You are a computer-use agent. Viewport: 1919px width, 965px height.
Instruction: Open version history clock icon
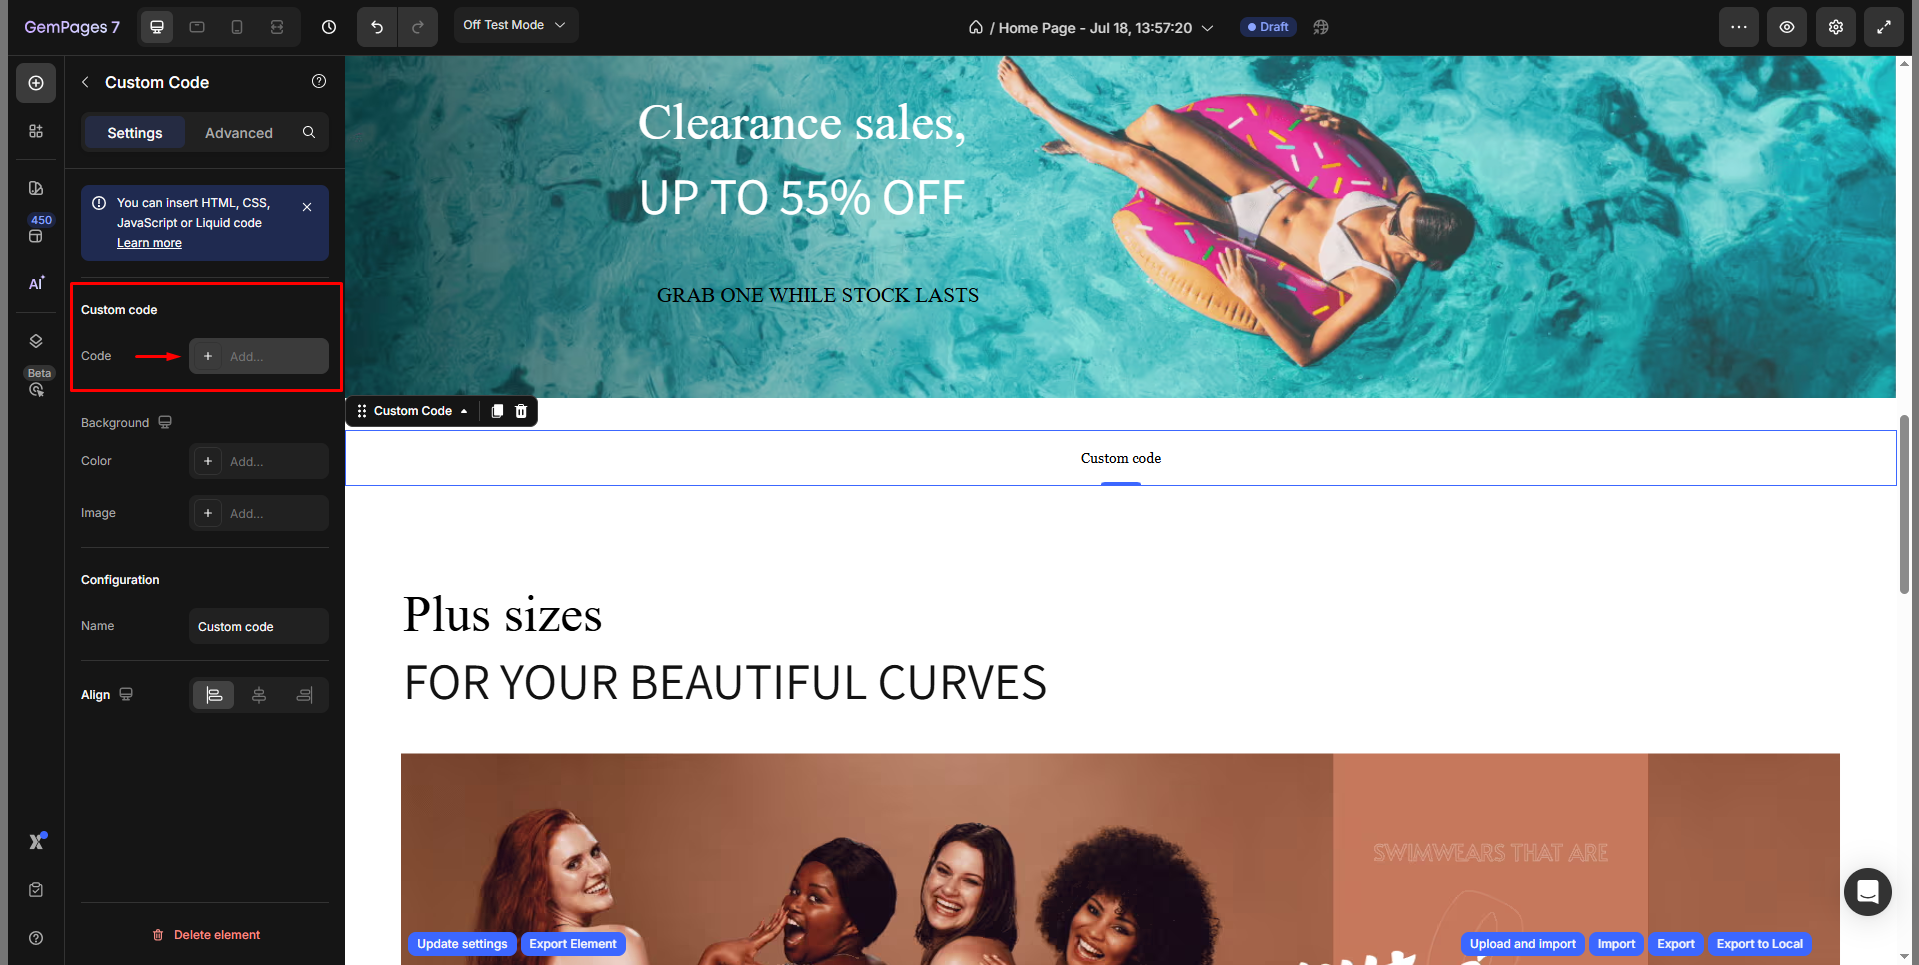click(329, 27)
